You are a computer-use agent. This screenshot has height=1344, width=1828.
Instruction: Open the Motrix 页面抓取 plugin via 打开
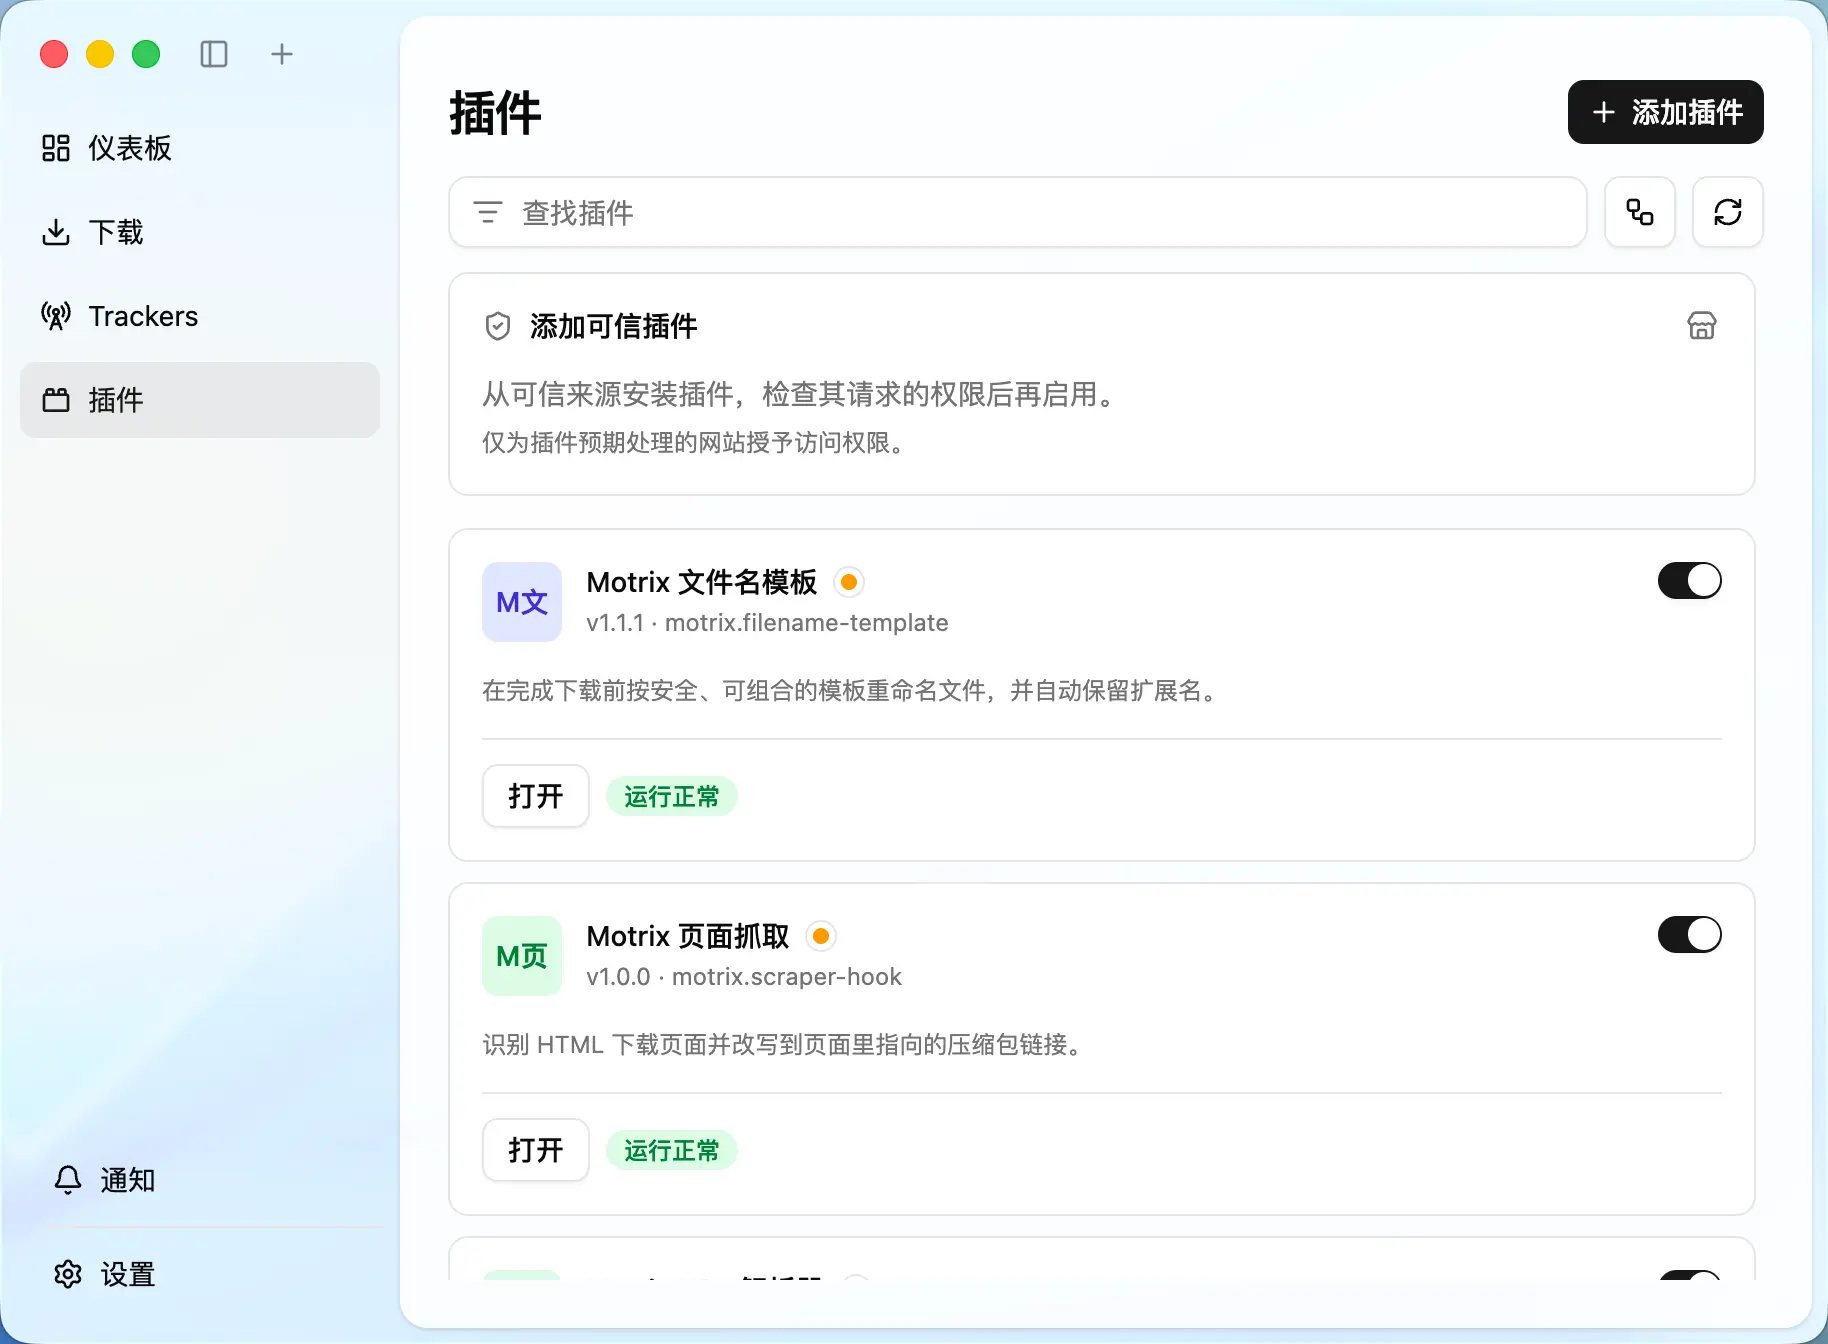coord(536,1150)
